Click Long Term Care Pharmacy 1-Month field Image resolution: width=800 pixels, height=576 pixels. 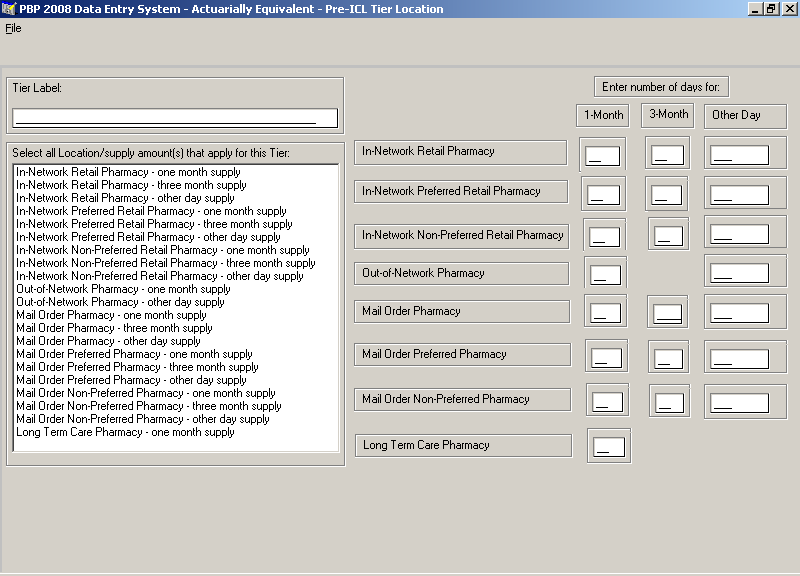tap(609, 447)
